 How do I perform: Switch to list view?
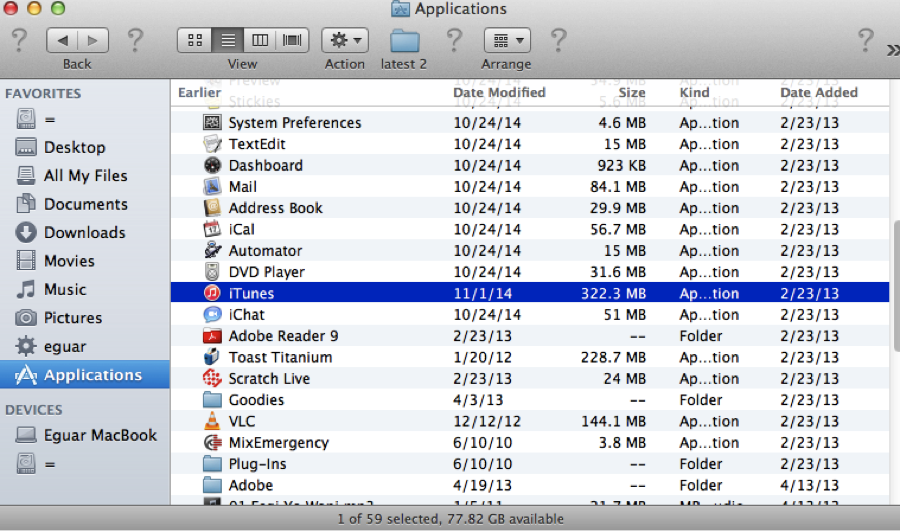point(228,40)
